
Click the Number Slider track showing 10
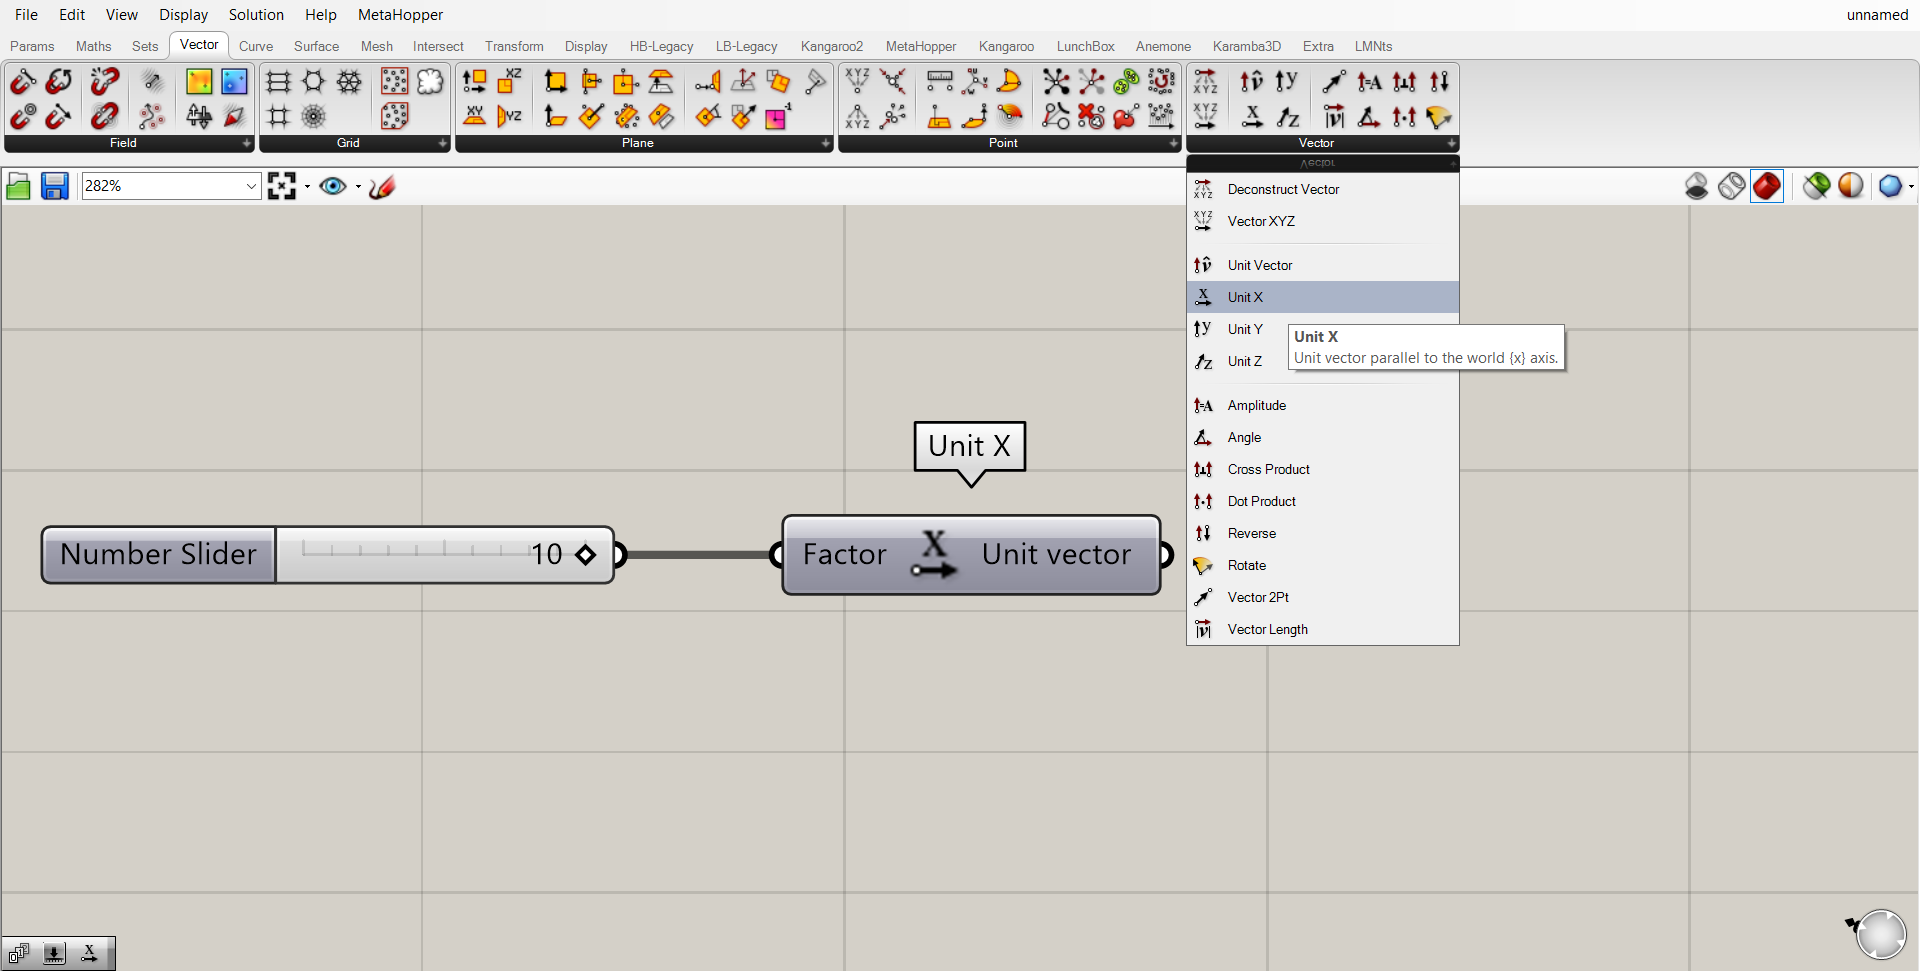coord(420,553)
